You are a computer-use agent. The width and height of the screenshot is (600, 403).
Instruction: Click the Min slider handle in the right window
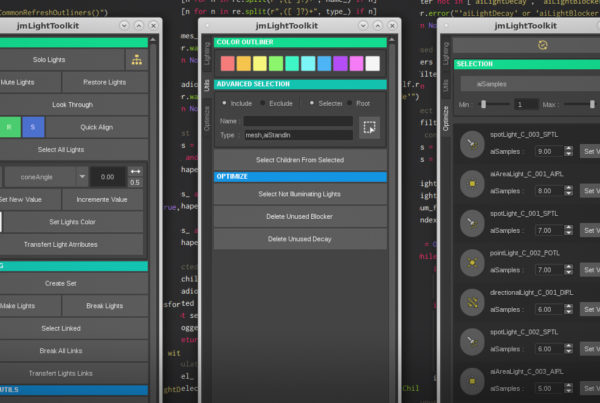(484, 104)
